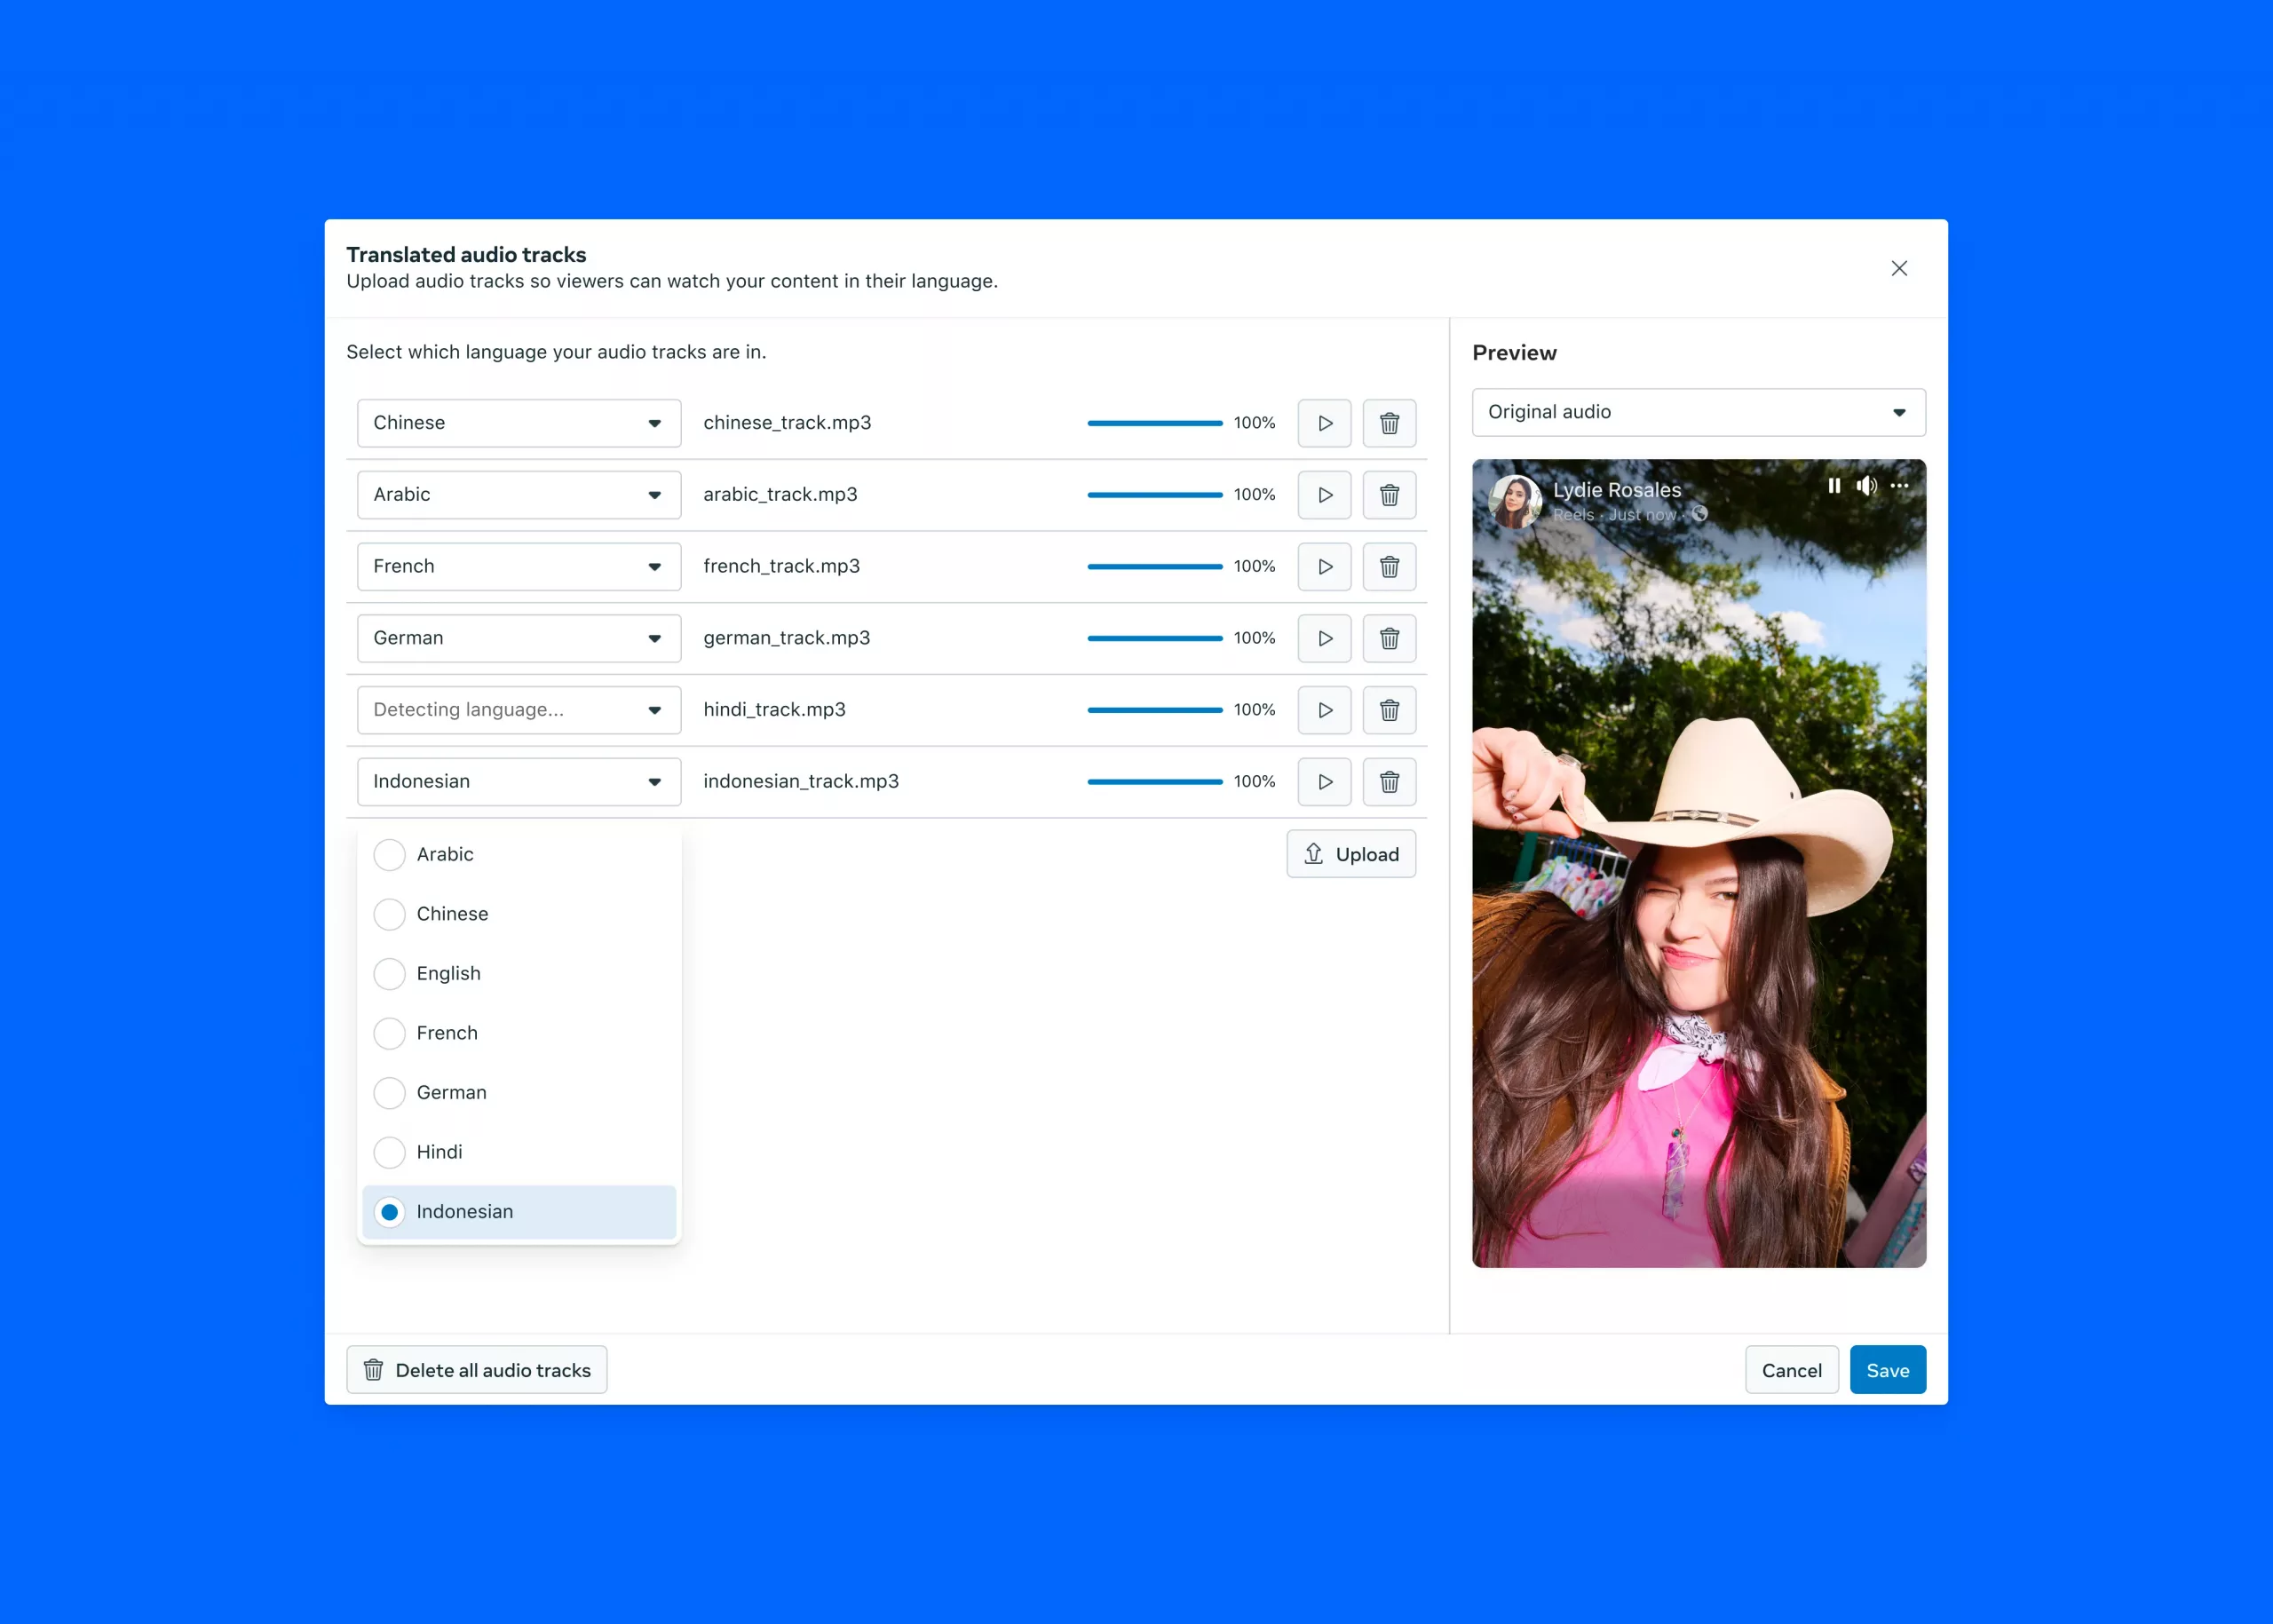Select the Arabic radio option
The height and width of the screenshot is (1624, 2273).
pos(389,854)
